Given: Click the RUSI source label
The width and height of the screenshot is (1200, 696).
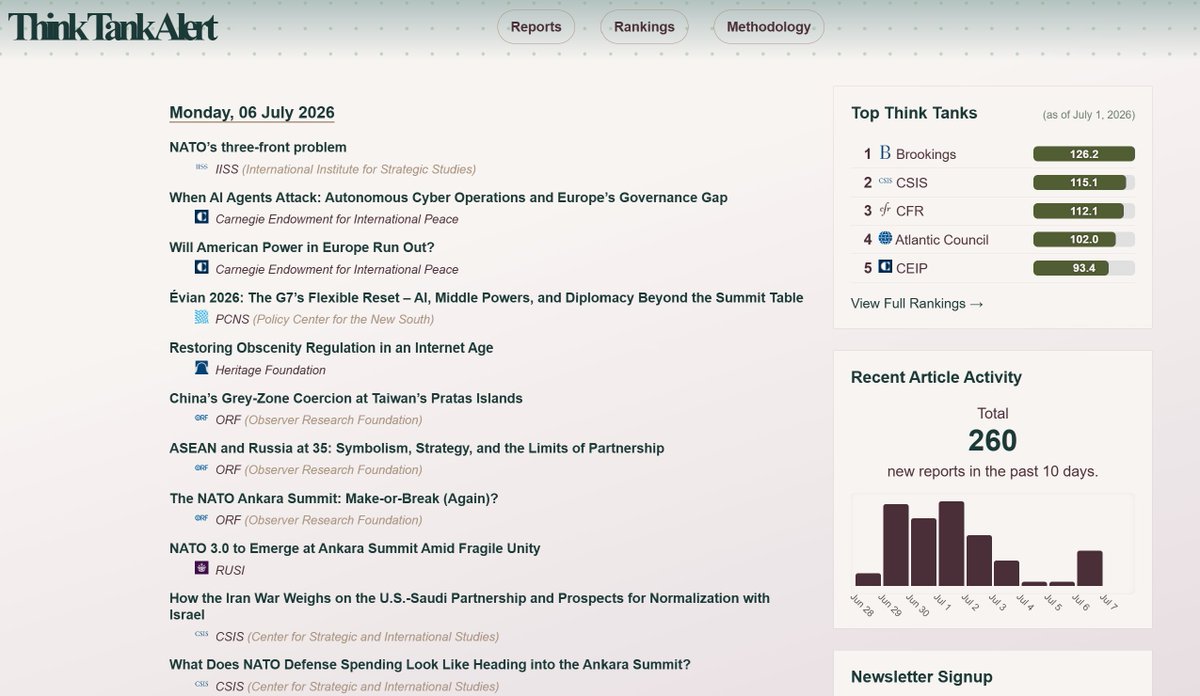Looking at the screenshot, I should 230,570.
